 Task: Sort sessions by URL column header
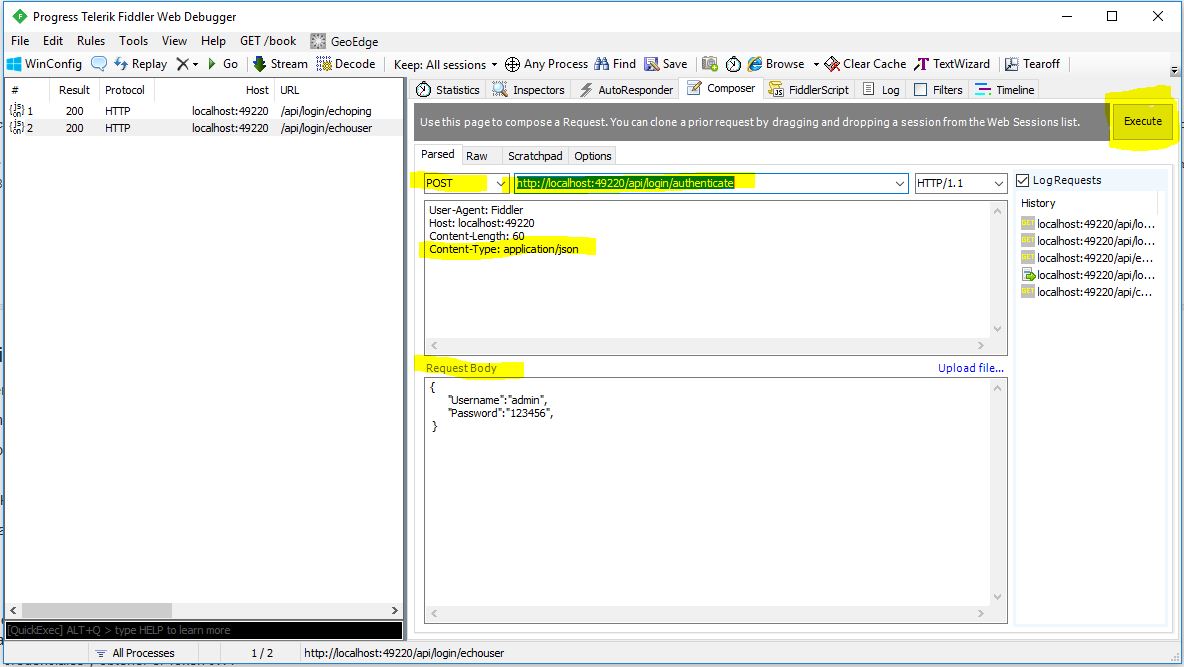pos(338,90)
